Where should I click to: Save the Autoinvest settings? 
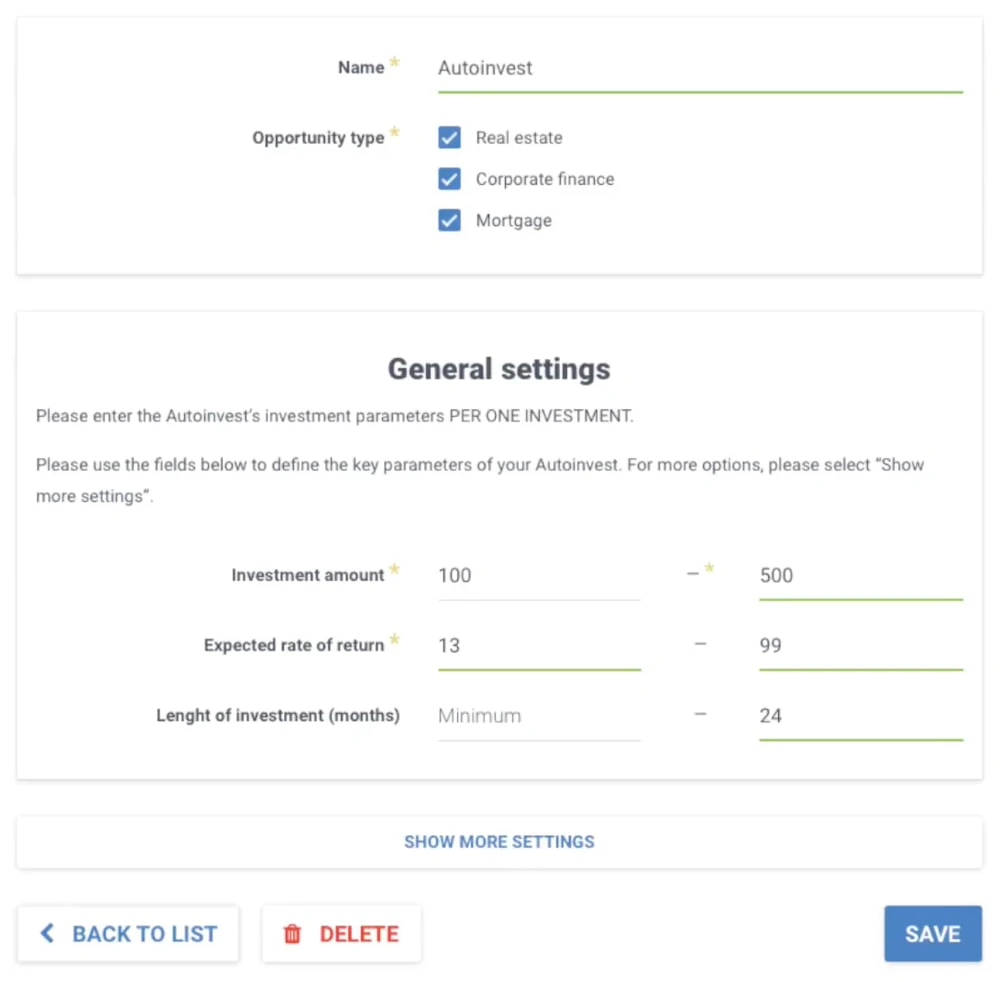tap(932, 934)
